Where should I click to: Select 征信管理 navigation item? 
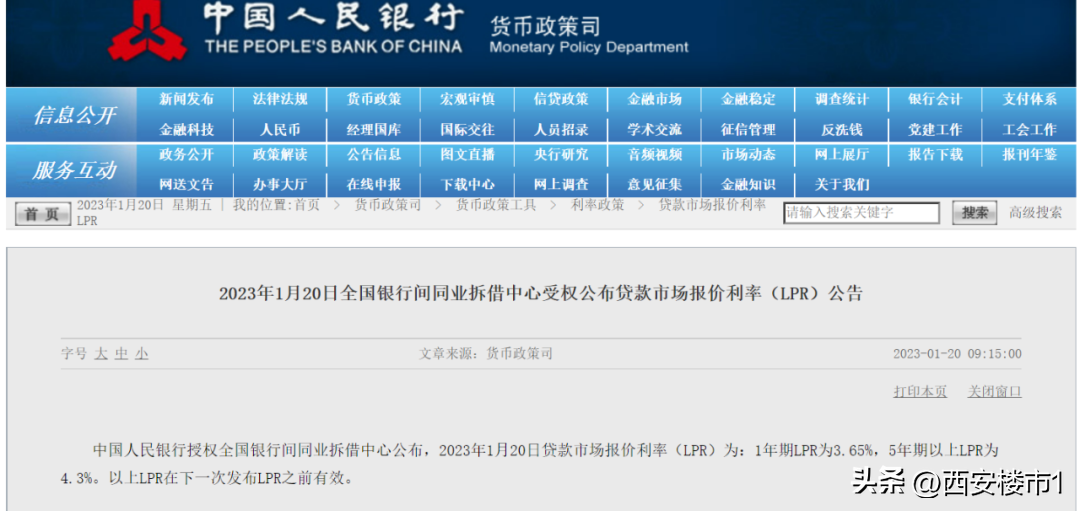[x=749, y=129]
